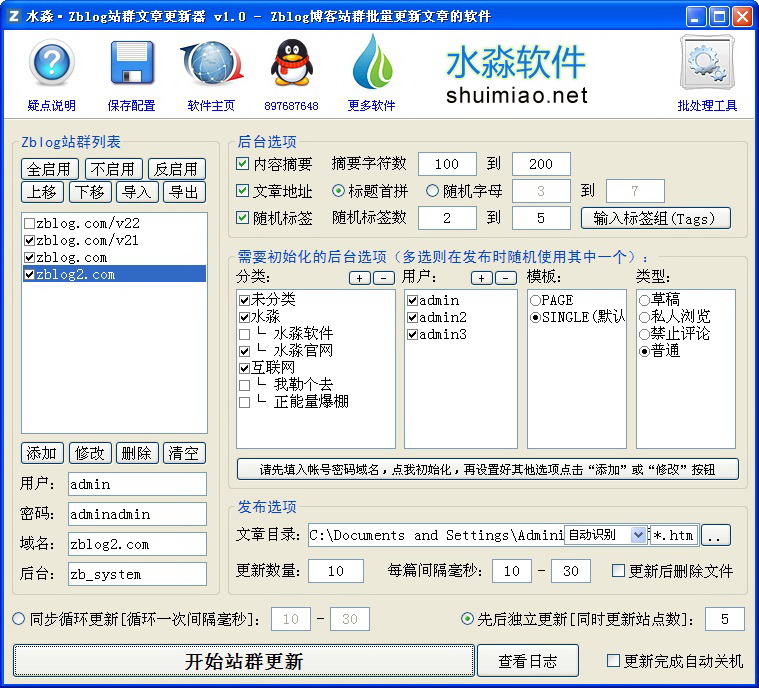
Task: Open the 软件主页 globe icon
Action: click(x=212, y=63)
